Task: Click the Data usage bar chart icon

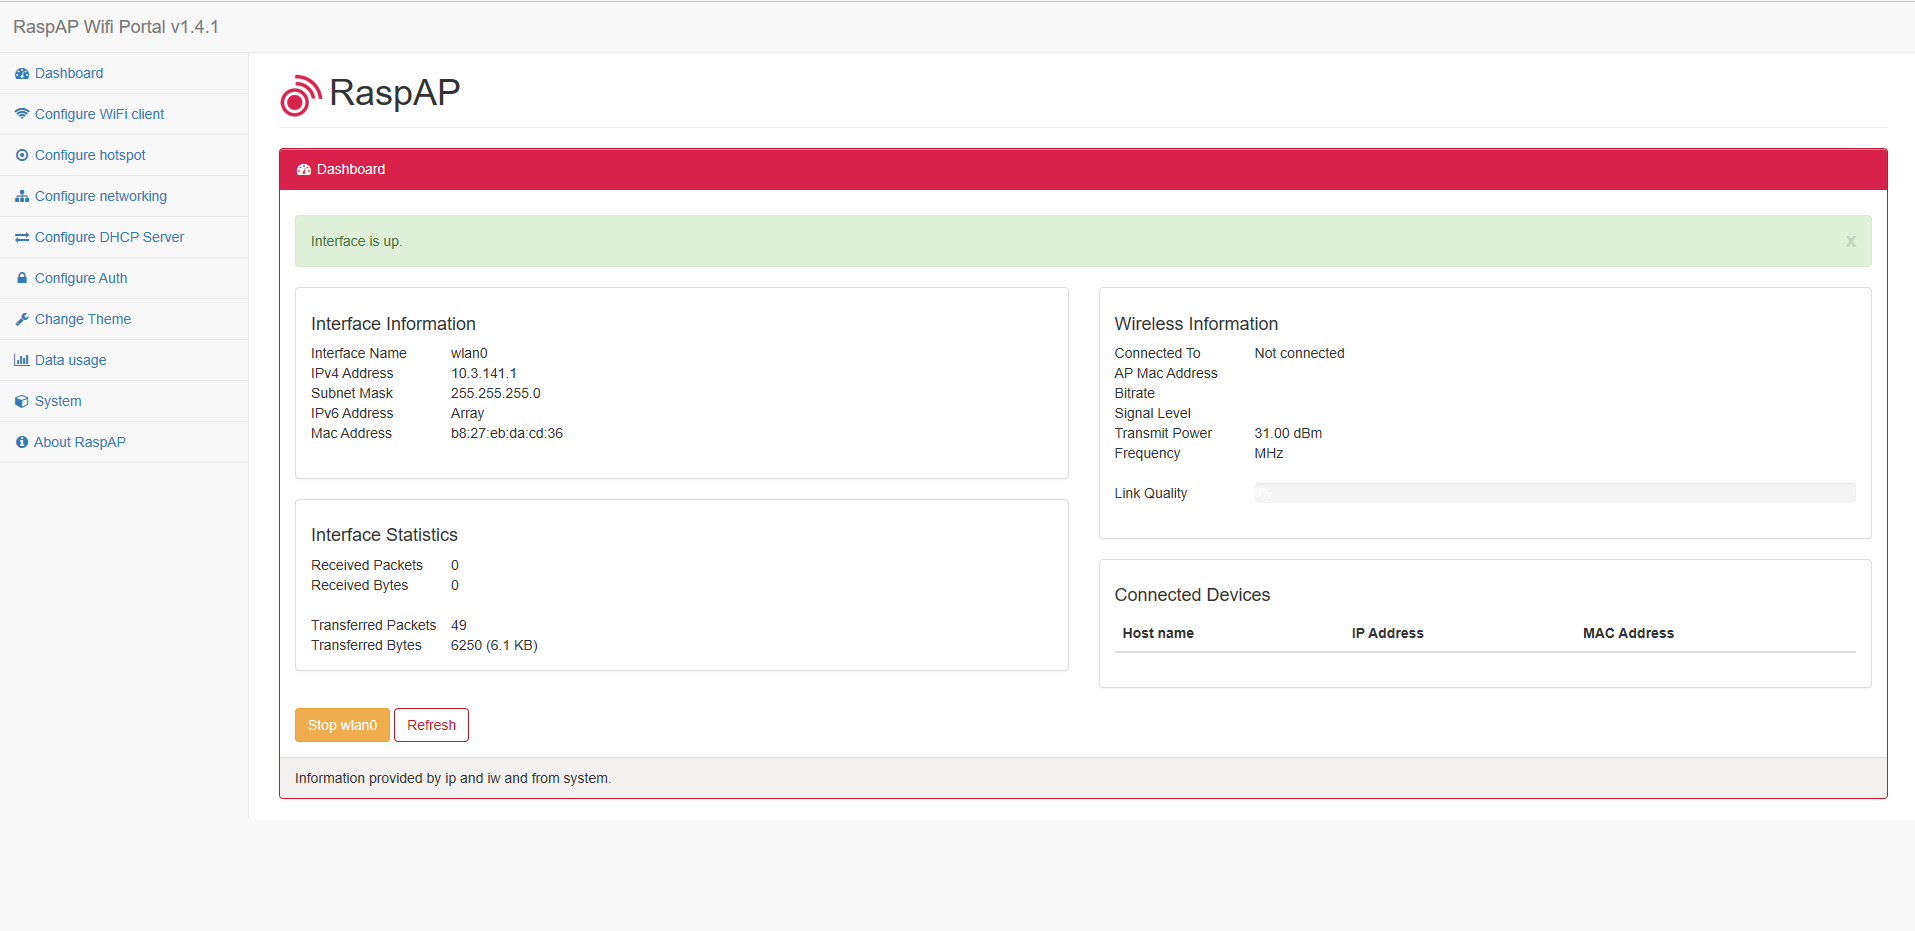Action: tap(22, 360)
